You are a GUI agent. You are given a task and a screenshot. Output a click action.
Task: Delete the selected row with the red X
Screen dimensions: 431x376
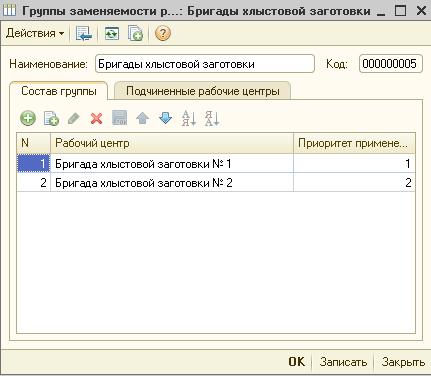97,118
